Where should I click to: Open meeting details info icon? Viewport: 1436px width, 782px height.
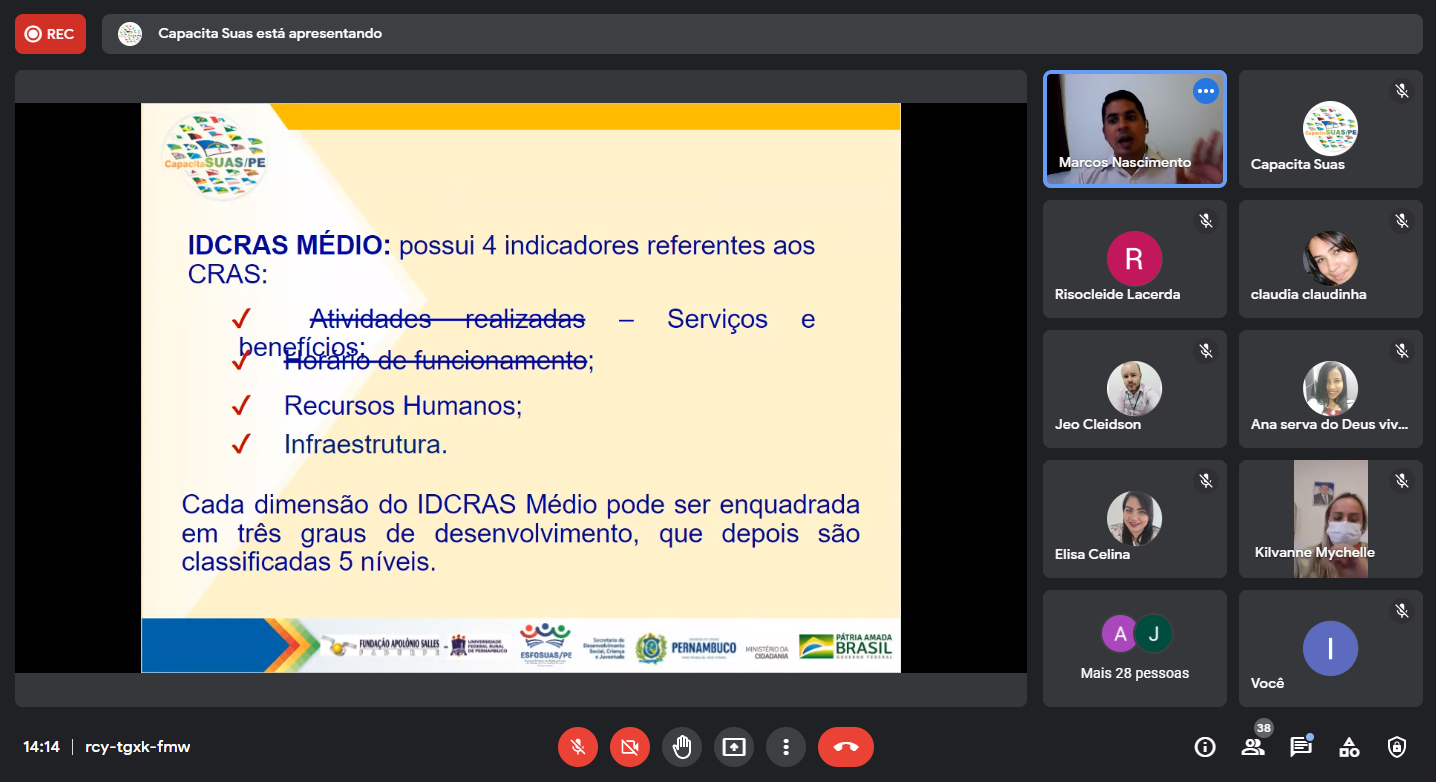click(x=1205, y=747)
